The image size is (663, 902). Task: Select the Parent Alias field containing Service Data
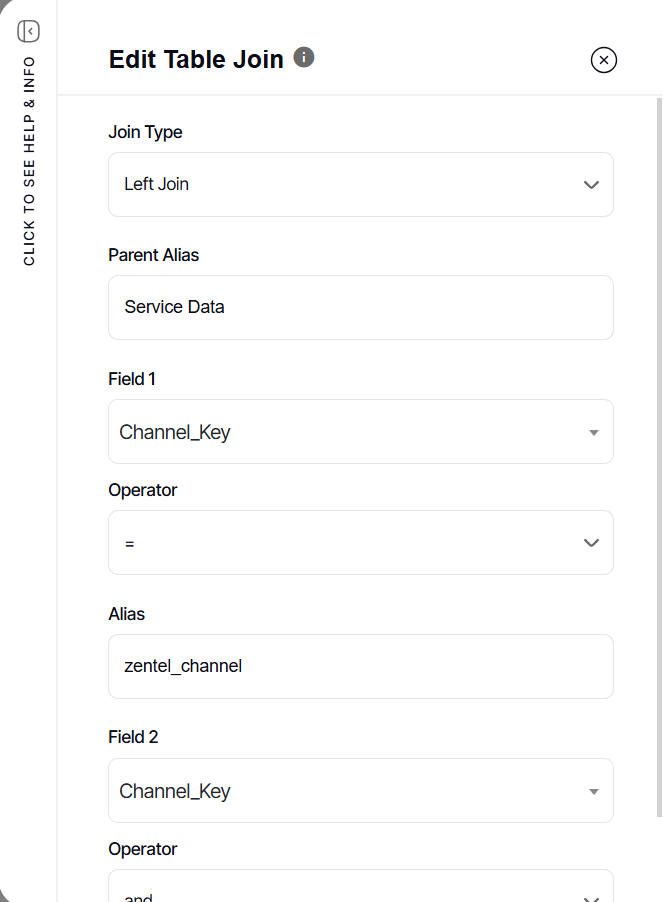click(x=360, y=307)
